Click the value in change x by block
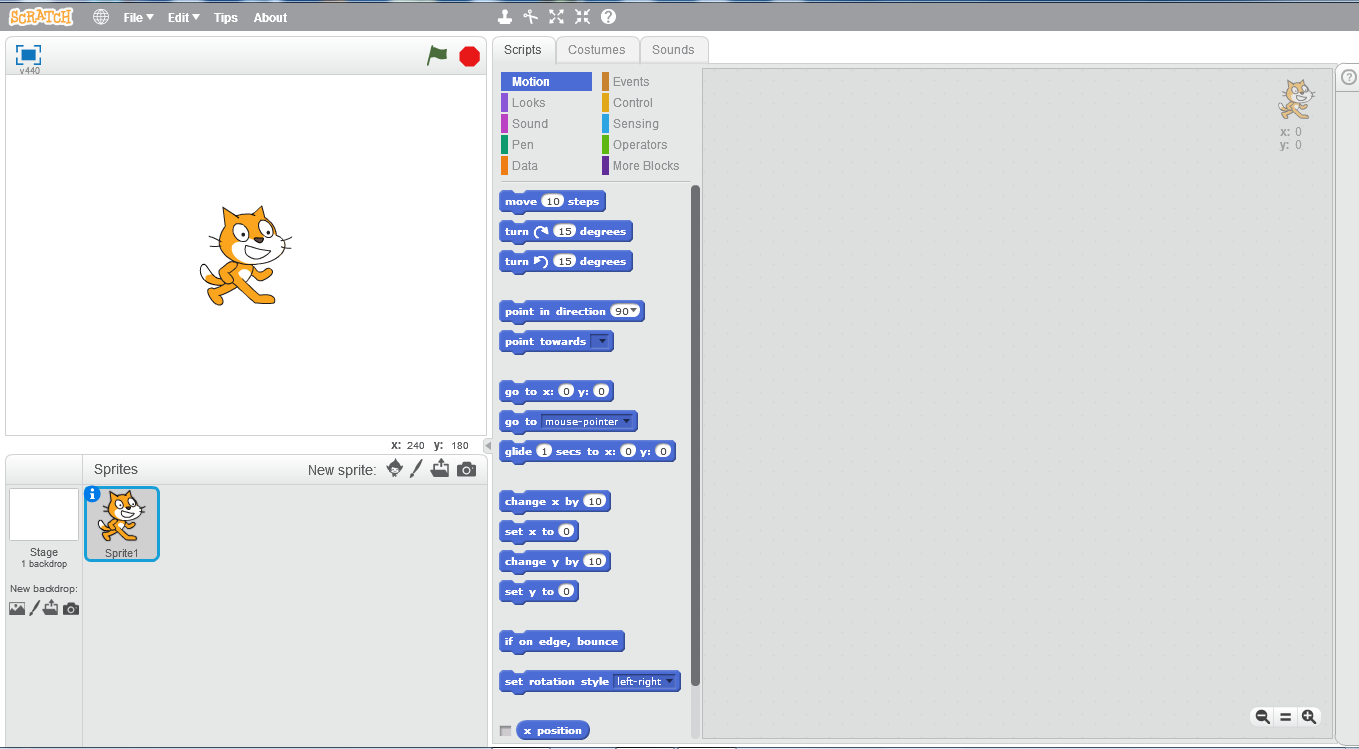 pos(595,502)
